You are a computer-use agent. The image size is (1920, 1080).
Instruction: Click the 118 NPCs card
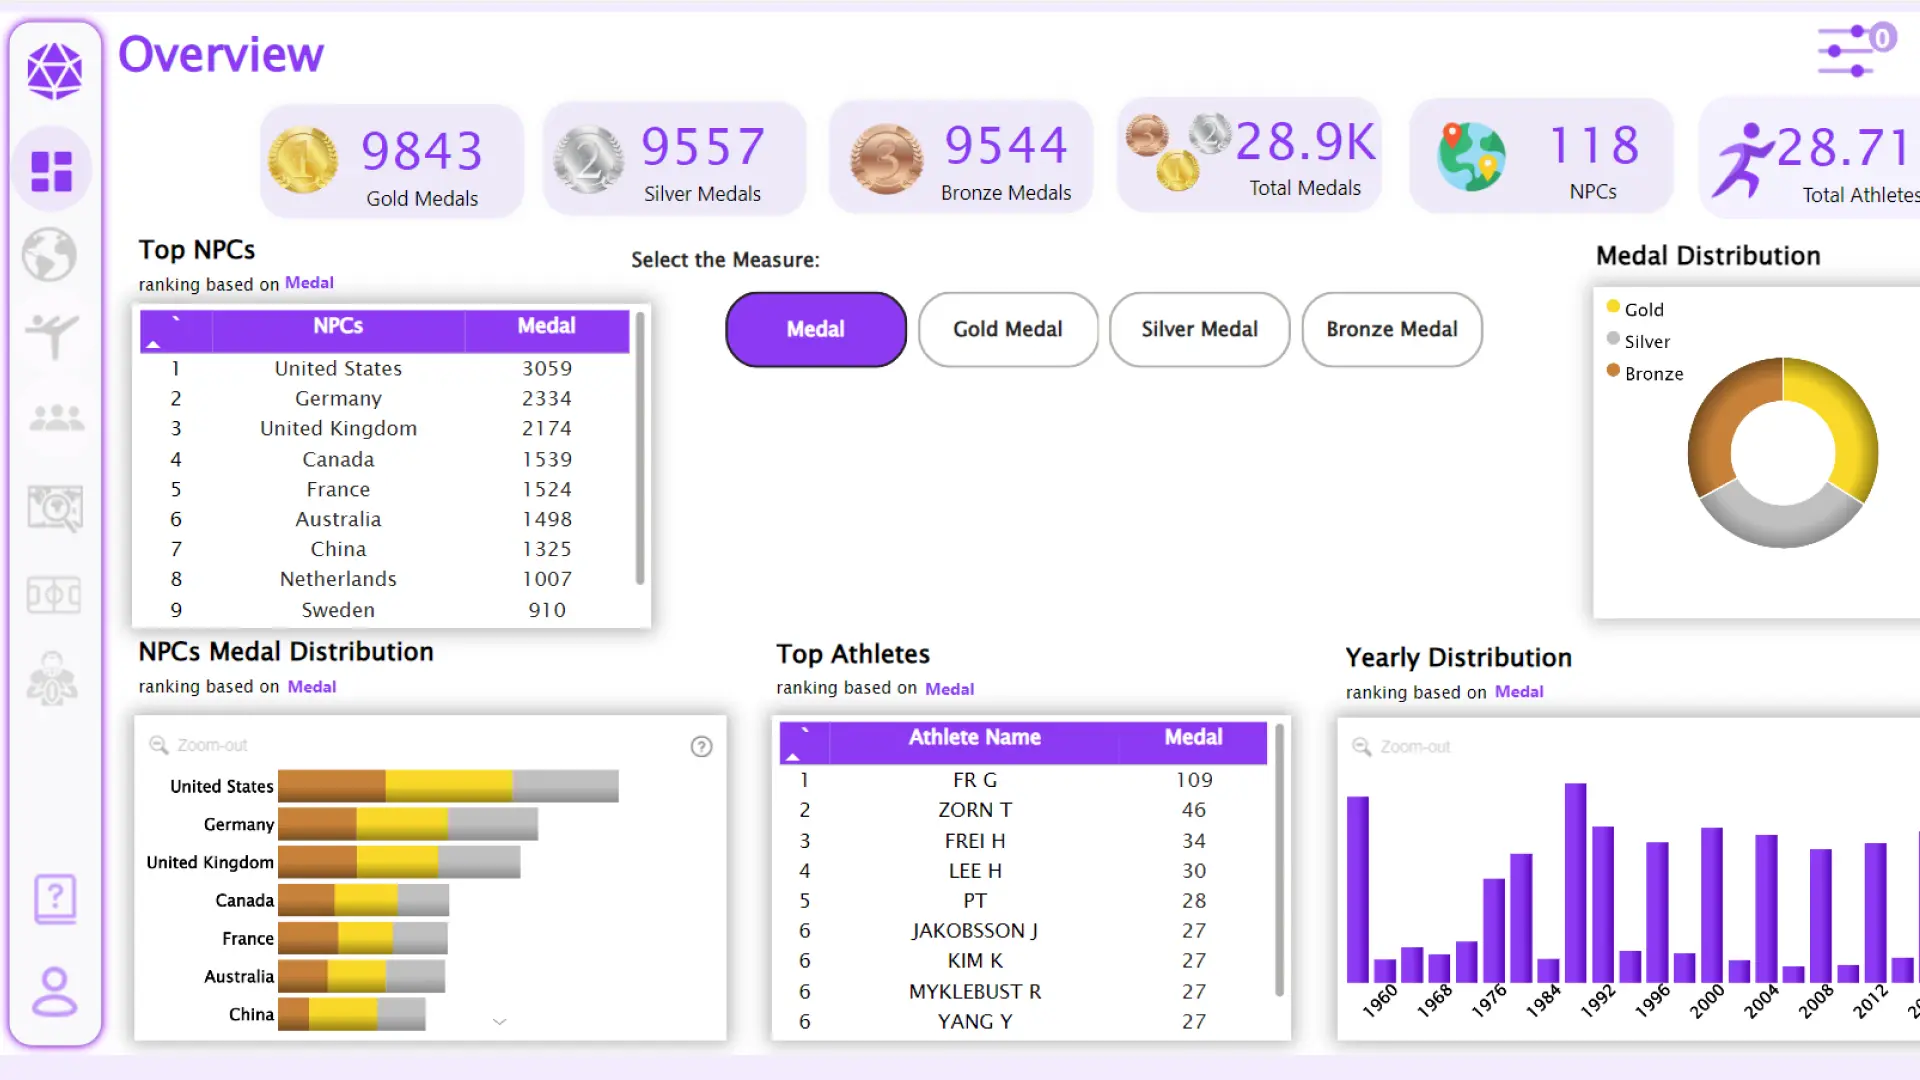(1541, 155)
